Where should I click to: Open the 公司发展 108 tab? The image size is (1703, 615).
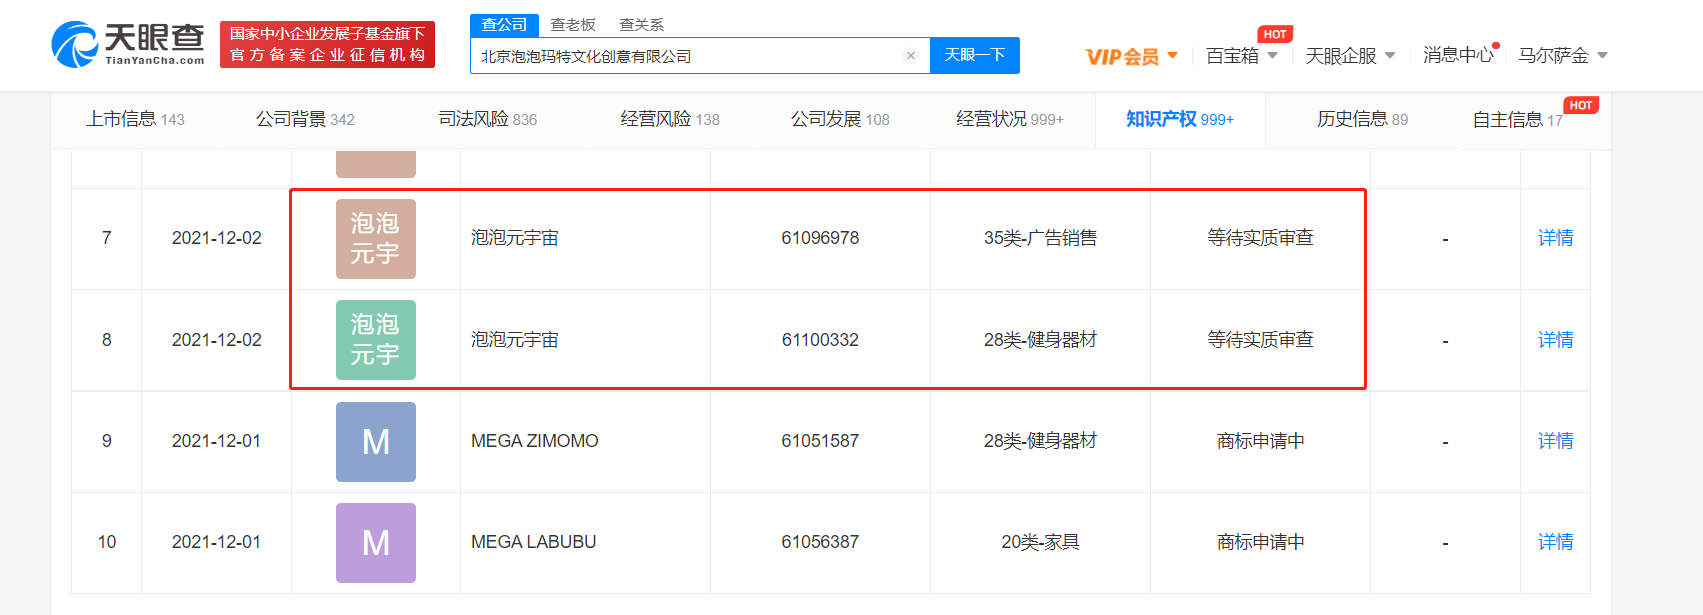point(840,119)
